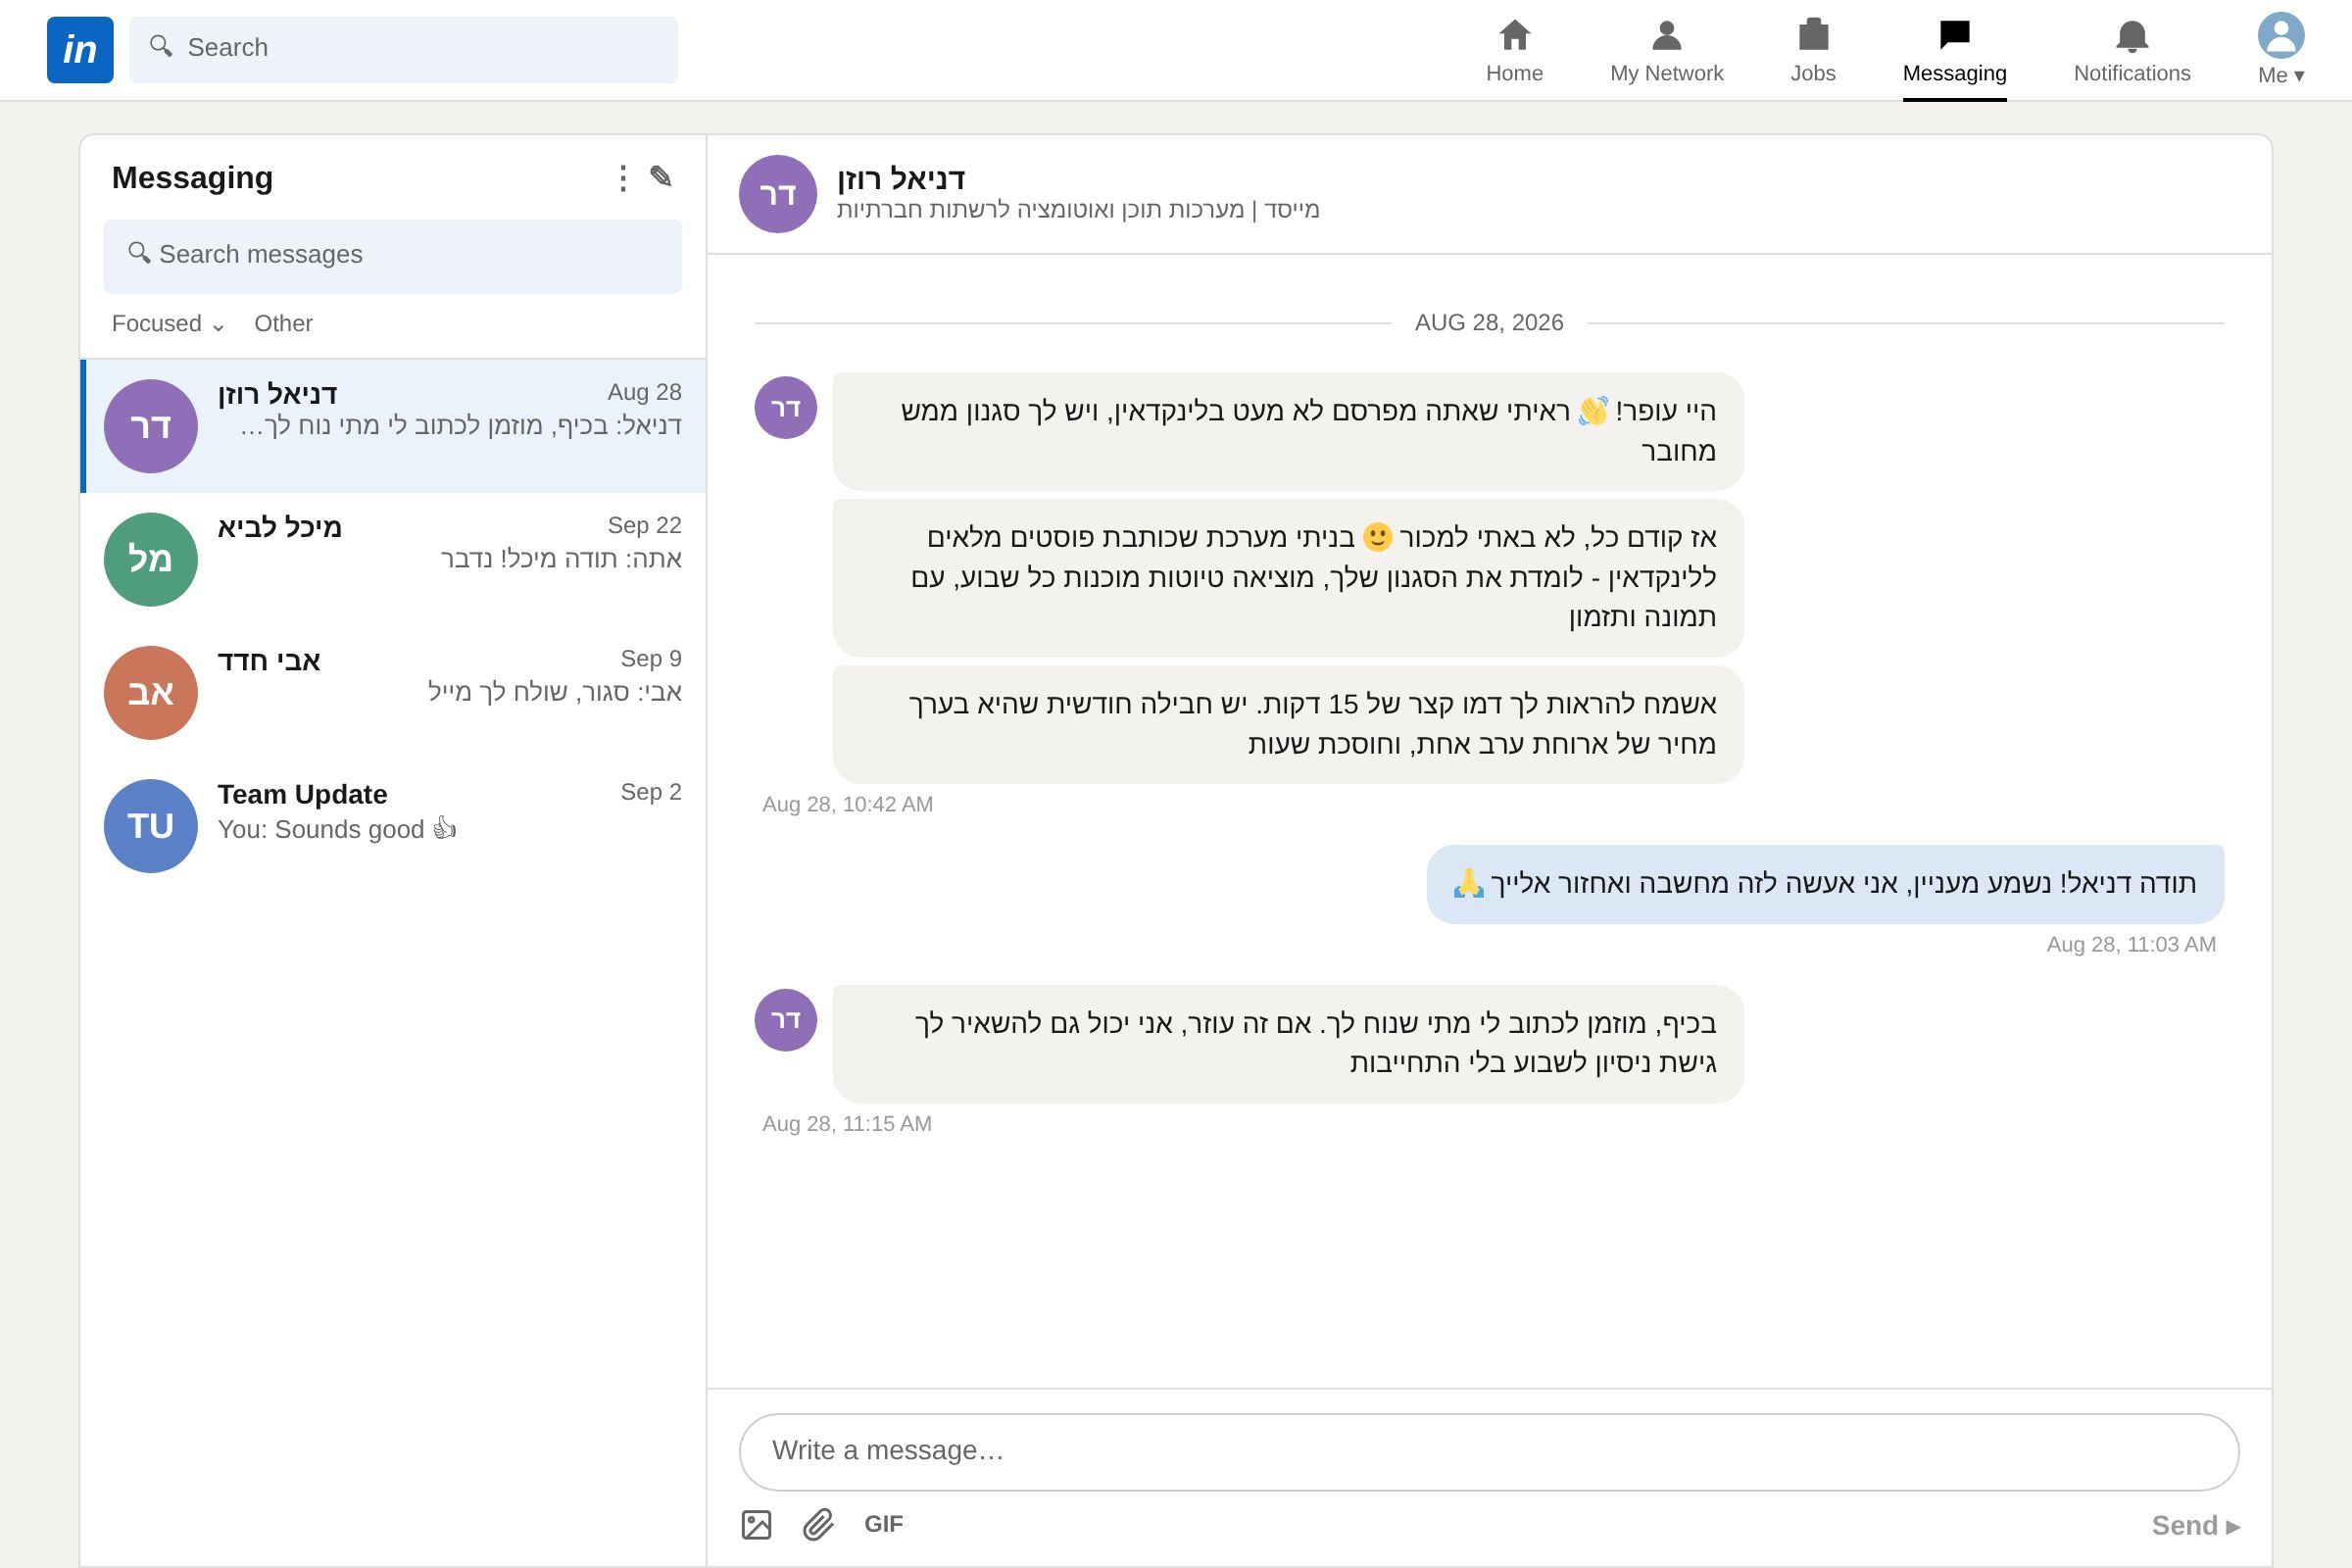Click the AUG 28, 2026 date separator label

tap(1489, 323)
